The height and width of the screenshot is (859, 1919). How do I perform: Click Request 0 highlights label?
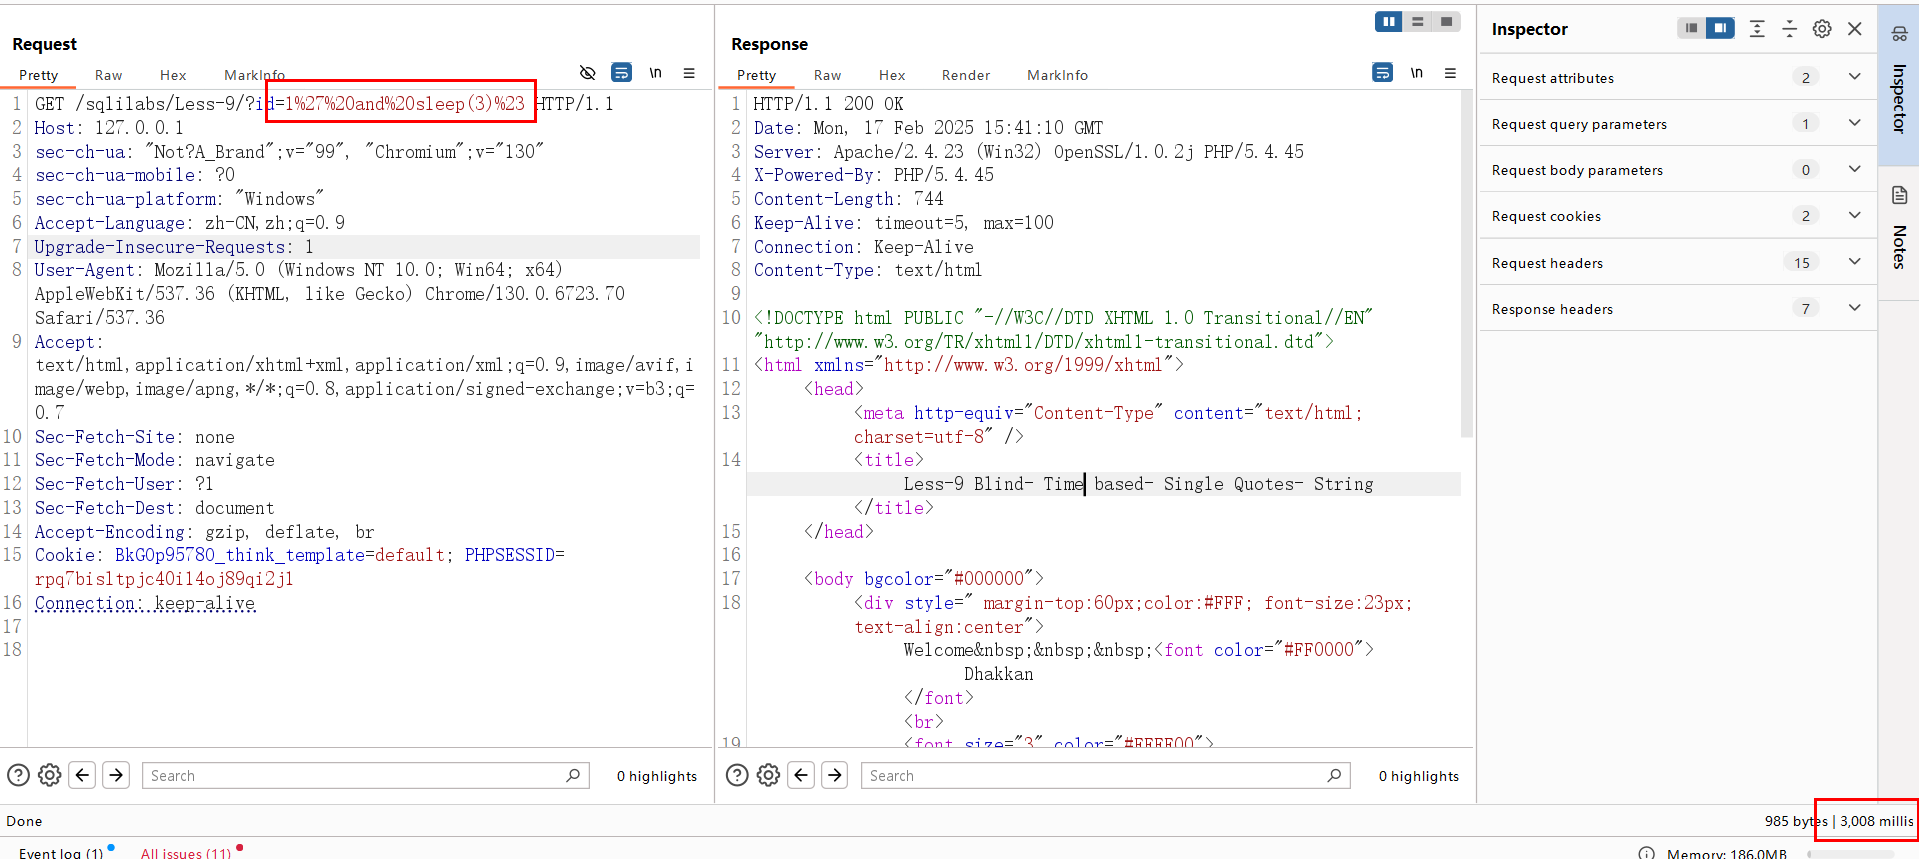pyautogui.click(x=657, y=776)
